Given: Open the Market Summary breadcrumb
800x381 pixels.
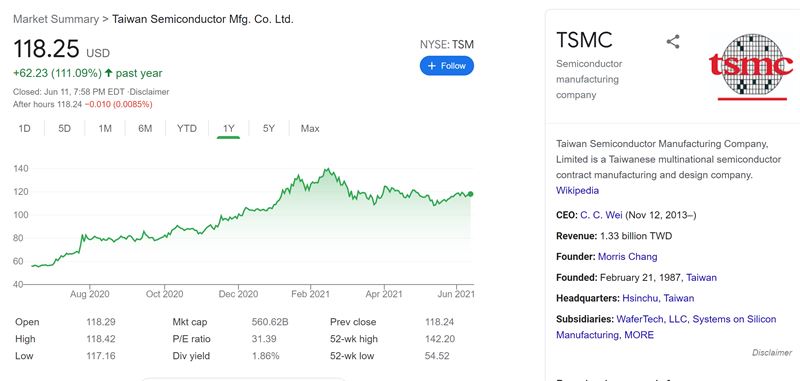Looking at the screenshot, I should coord(56,19).
